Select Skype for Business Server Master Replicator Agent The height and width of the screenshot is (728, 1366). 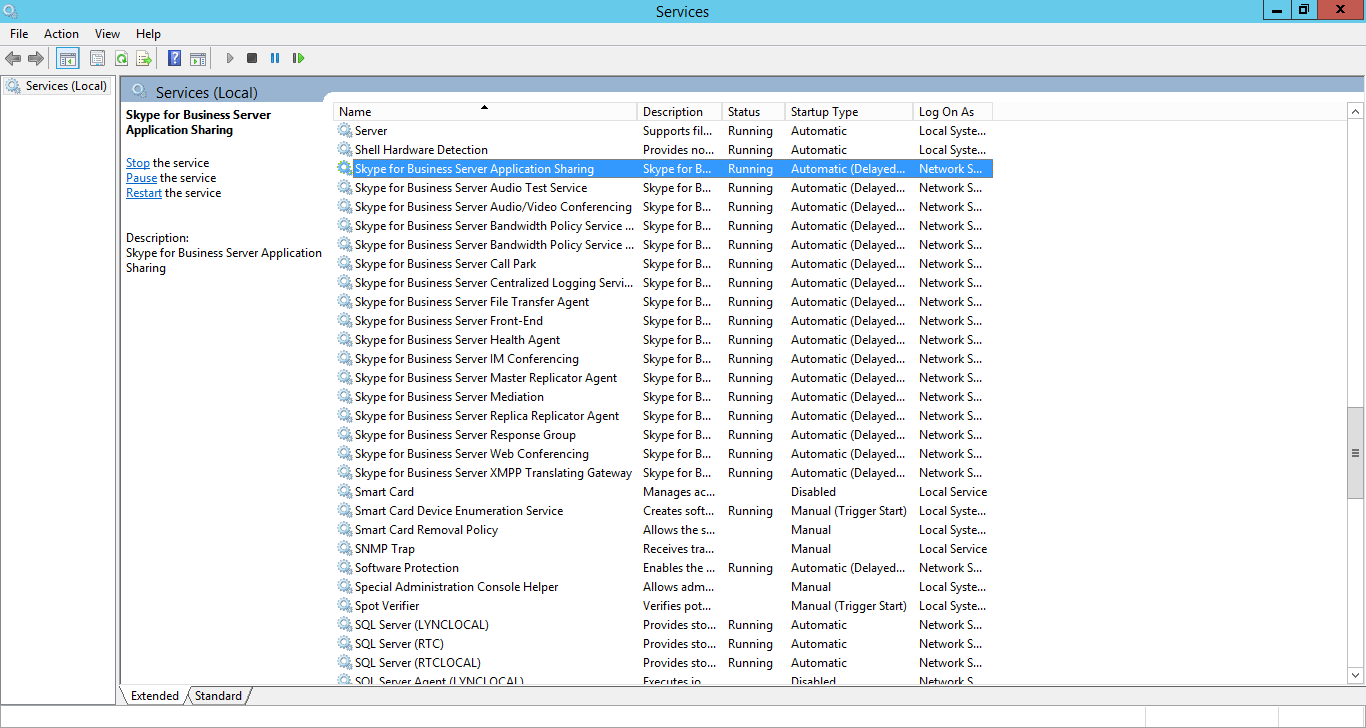tap(663, 378)
